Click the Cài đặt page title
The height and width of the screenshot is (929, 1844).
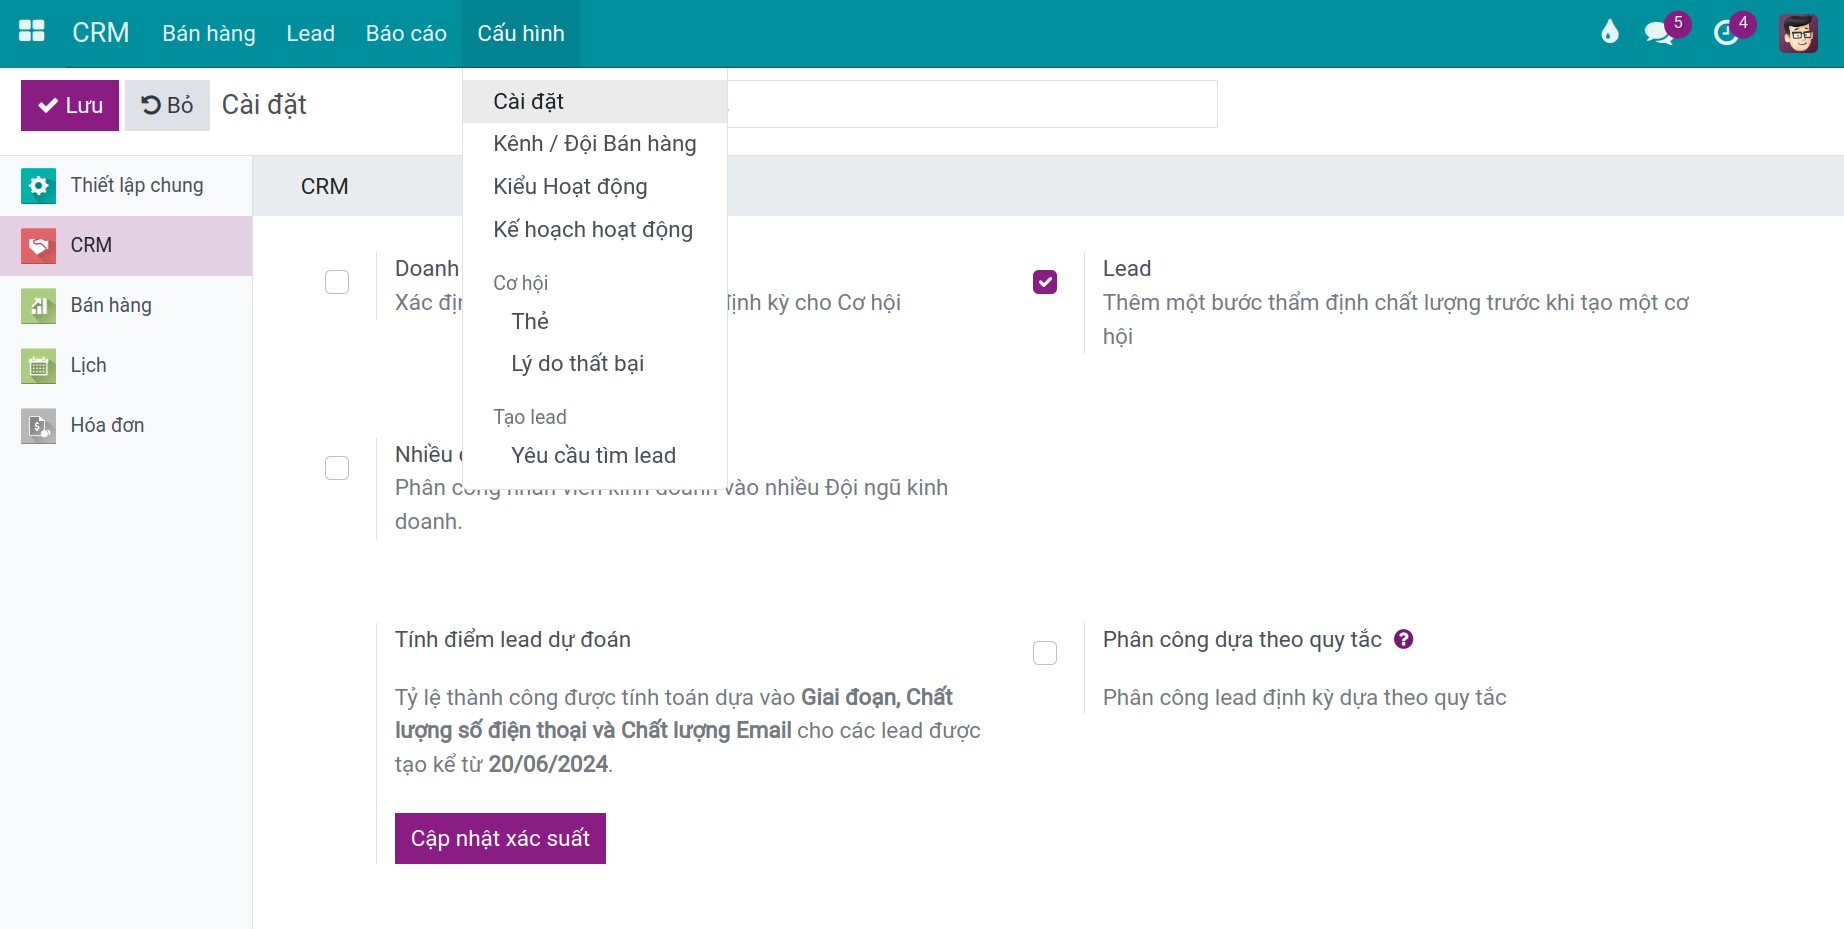coord(264,105)
